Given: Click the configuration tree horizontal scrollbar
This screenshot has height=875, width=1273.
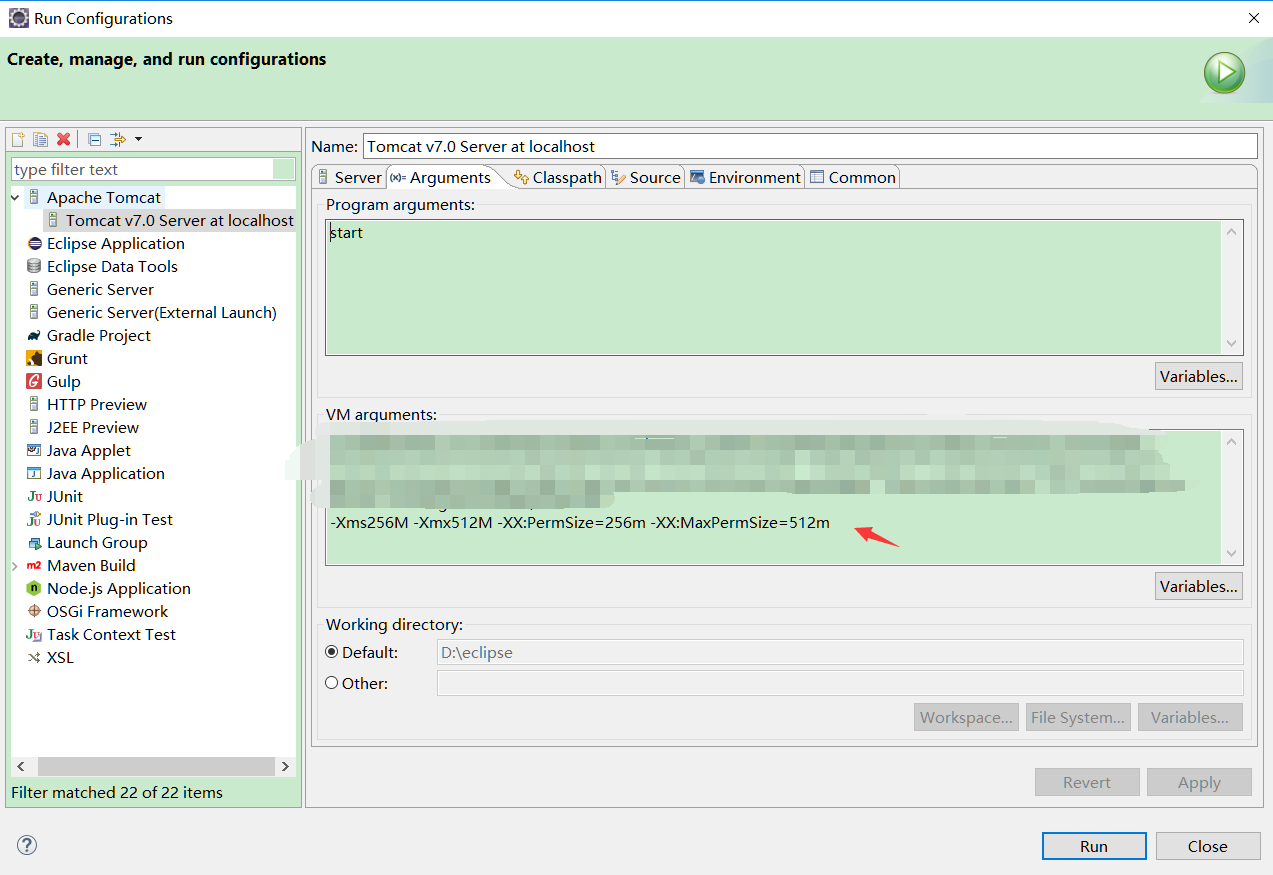Looking at the screenshot, I should 156,766.
